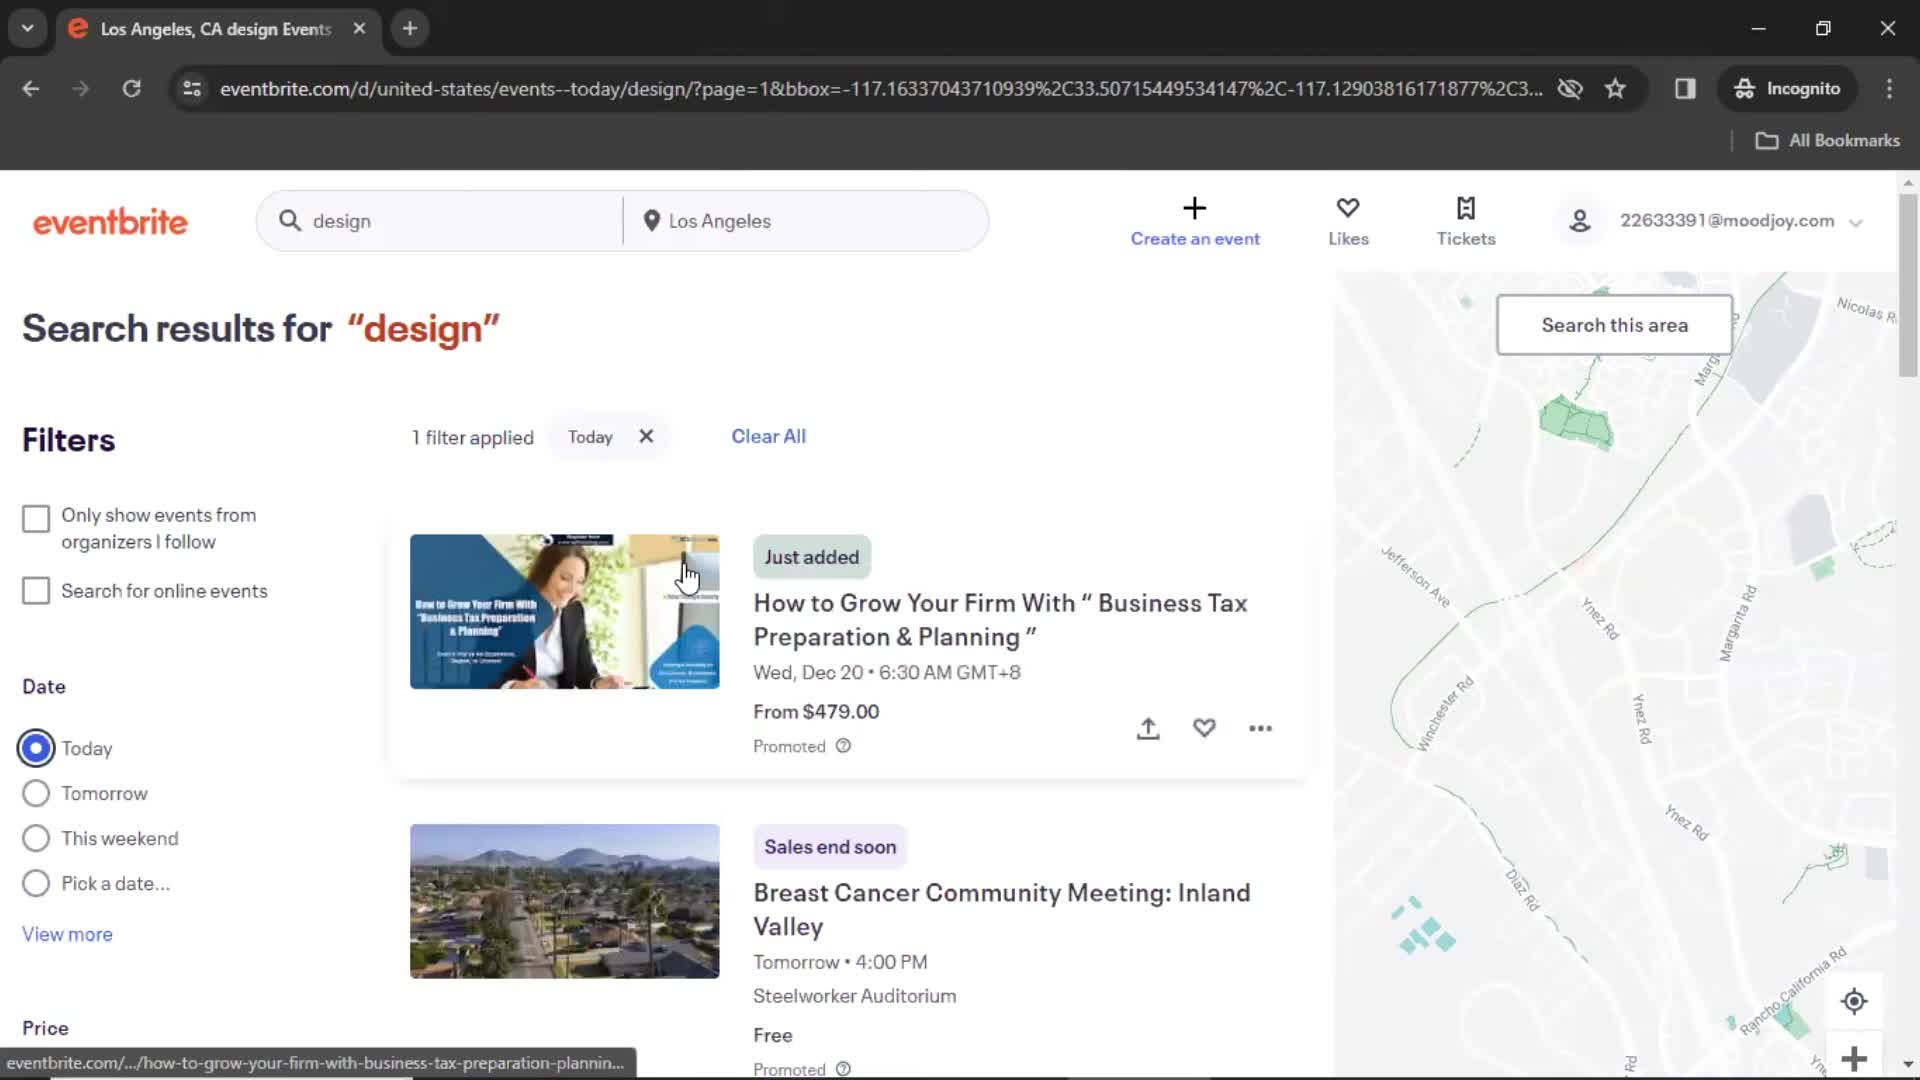1920x1080 pixels.
Task: Check Only show events from organizers I follow
Action: coord(36,519)
